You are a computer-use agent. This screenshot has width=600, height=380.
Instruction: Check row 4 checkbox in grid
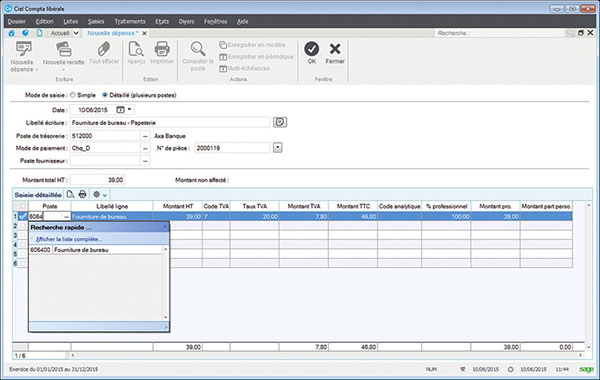click(23, 244)
